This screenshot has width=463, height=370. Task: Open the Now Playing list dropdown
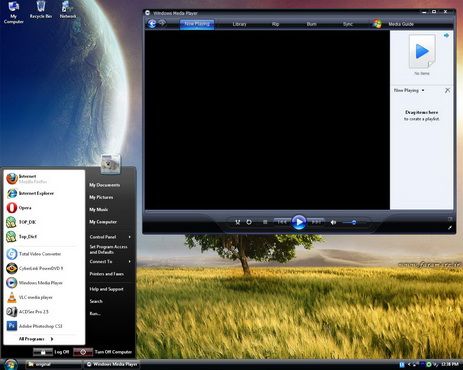pyautogui.click(x=409, y=90)
